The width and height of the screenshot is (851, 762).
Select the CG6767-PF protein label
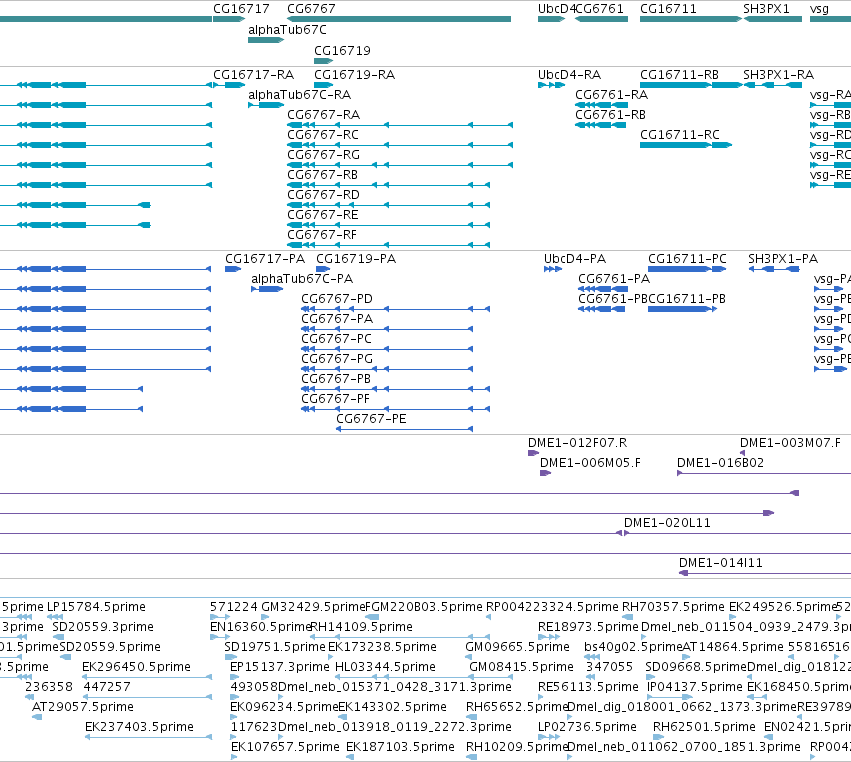pos(335,399)
